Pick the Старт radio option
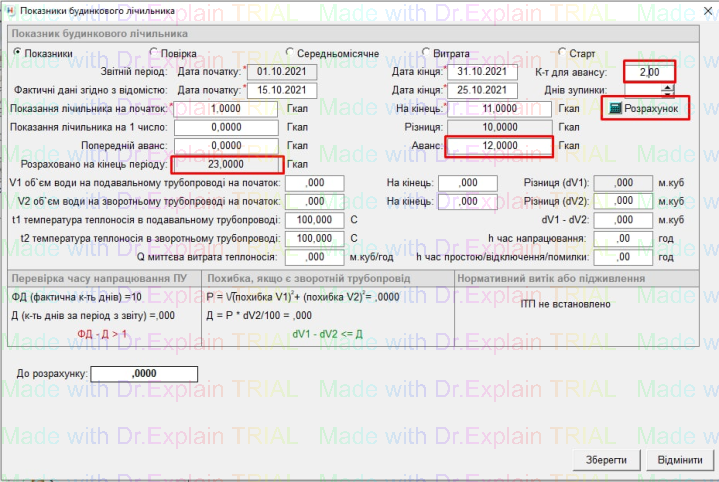This screenshot has height=482, width=719. tap(561, 53)
